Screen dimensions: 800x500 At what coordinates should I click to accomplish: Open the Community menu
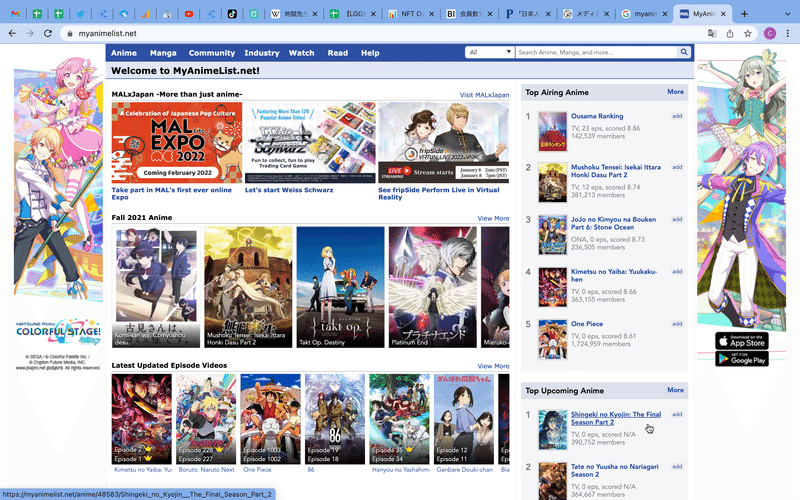pos(212,53)
